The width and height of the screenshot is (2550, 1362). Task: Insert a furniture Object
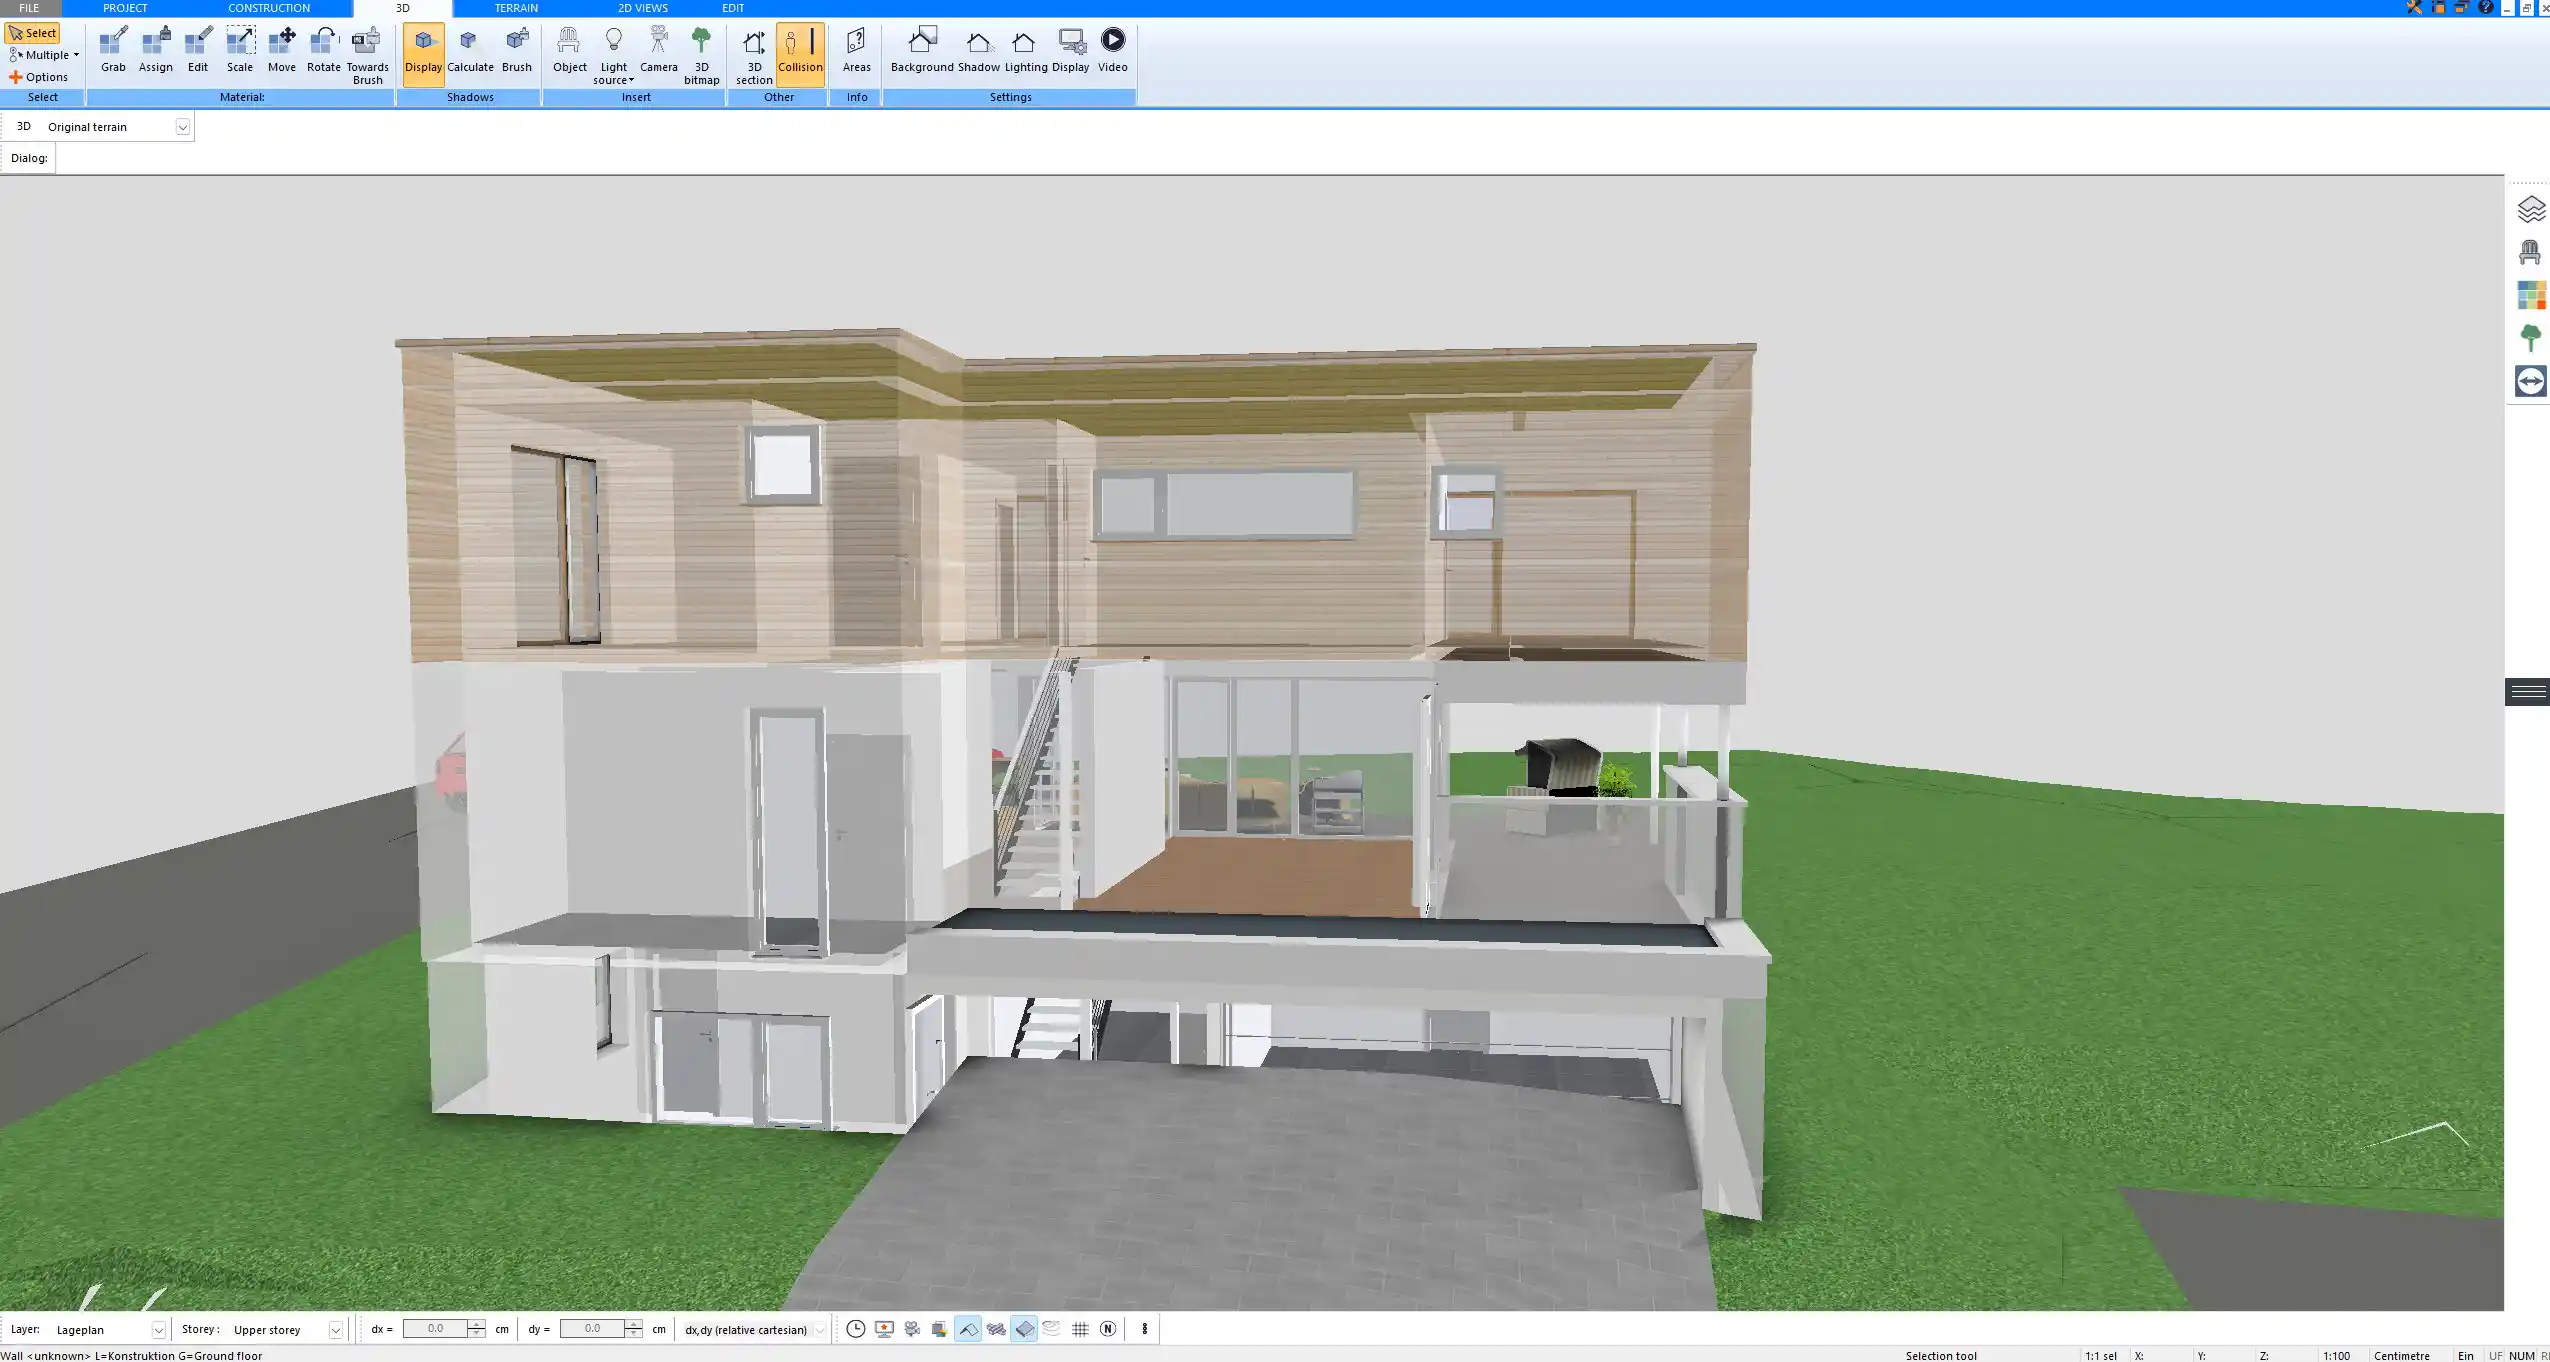coord(570,50)
